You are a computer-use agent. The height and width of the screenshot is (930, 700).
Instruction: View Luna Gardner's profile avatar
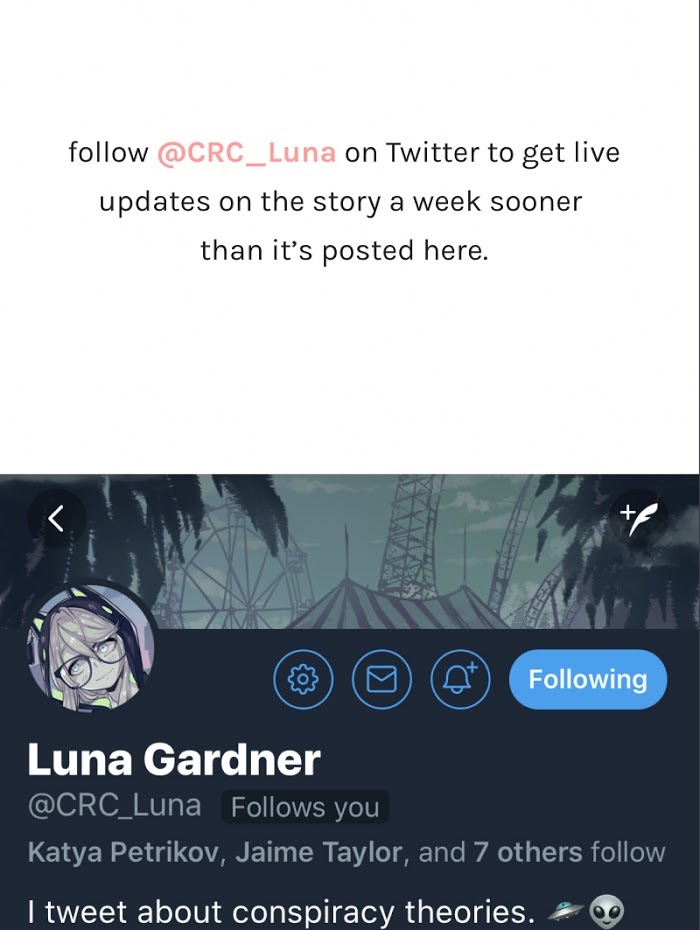[90, 647]
